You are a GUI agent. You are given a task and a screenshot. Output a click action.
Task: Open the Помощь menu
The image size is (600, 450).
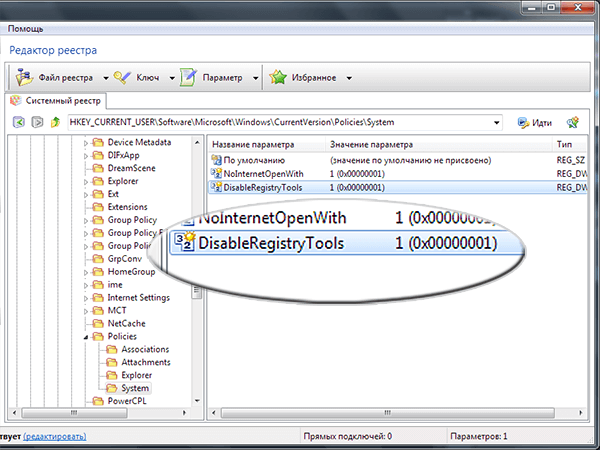pyautogui.click(x=25, y=29)
